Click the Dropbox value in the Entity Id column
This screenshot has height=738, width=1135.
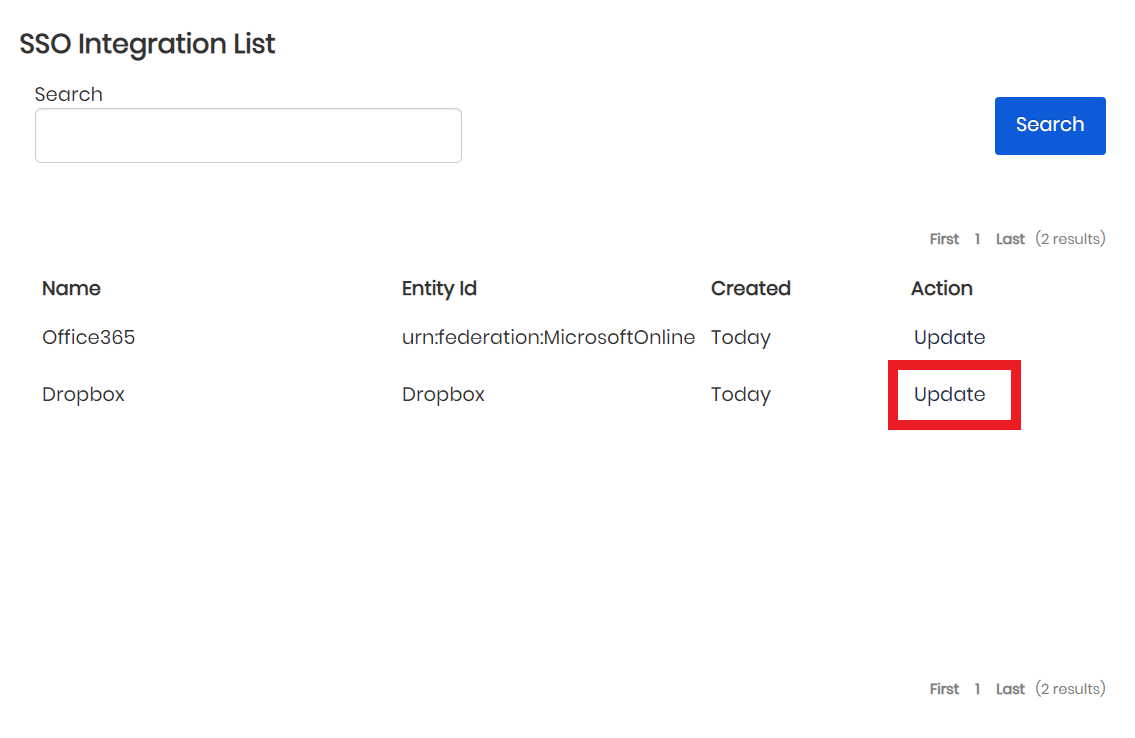(x=443, y=395)
